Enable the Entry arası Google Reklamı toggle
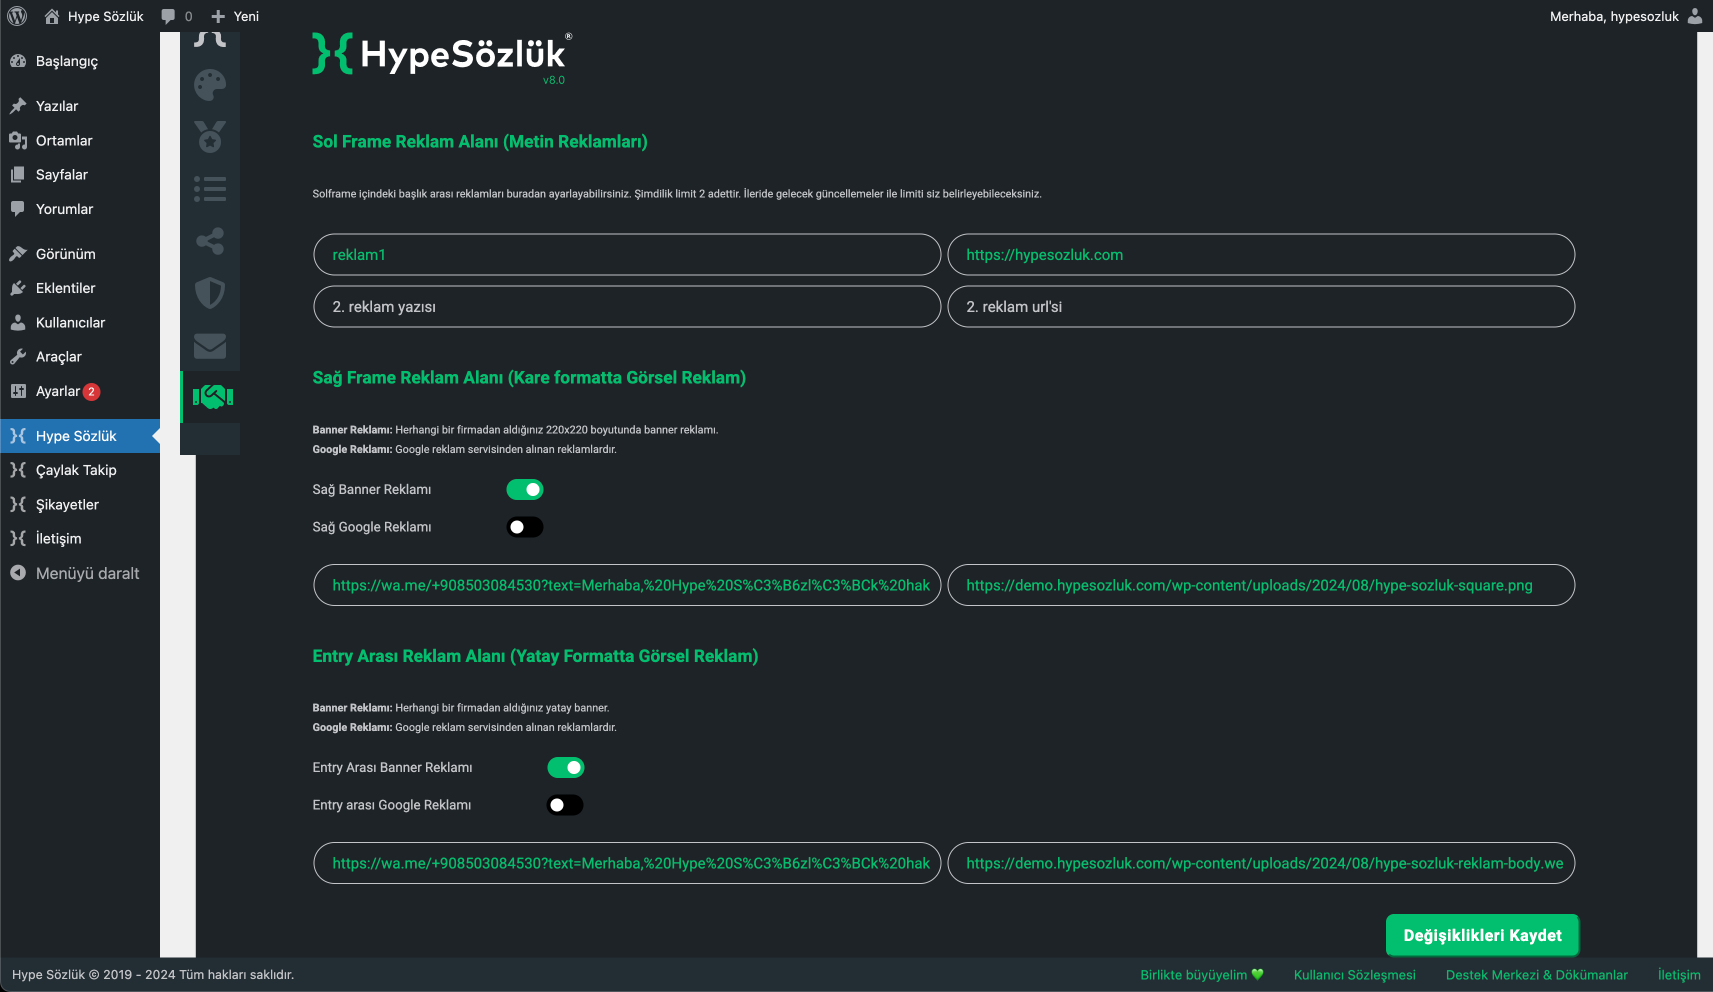The width and height of the screenshot is (1713, 992). point(565,805)
